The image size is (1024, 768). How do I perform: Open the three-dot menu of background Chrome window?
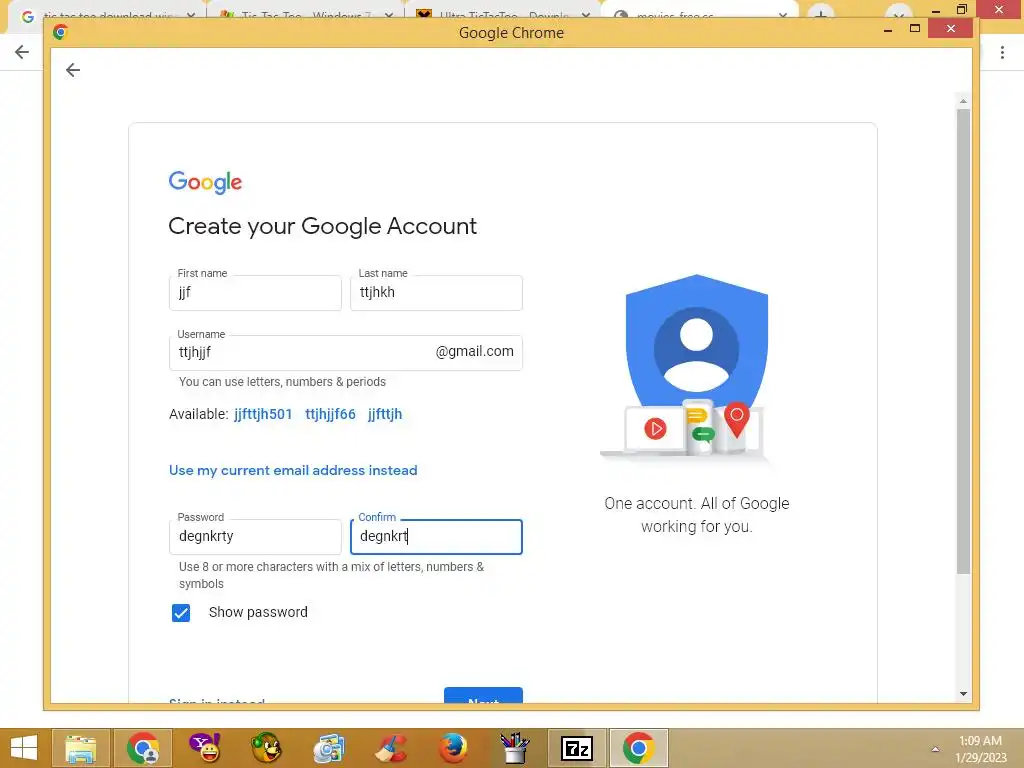[x=1002, y=53]
